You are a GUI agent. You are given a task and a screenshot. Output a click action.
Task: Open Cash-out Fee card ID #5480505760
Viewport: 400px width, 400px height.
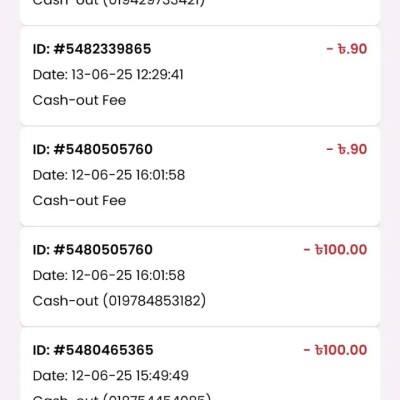200,176
